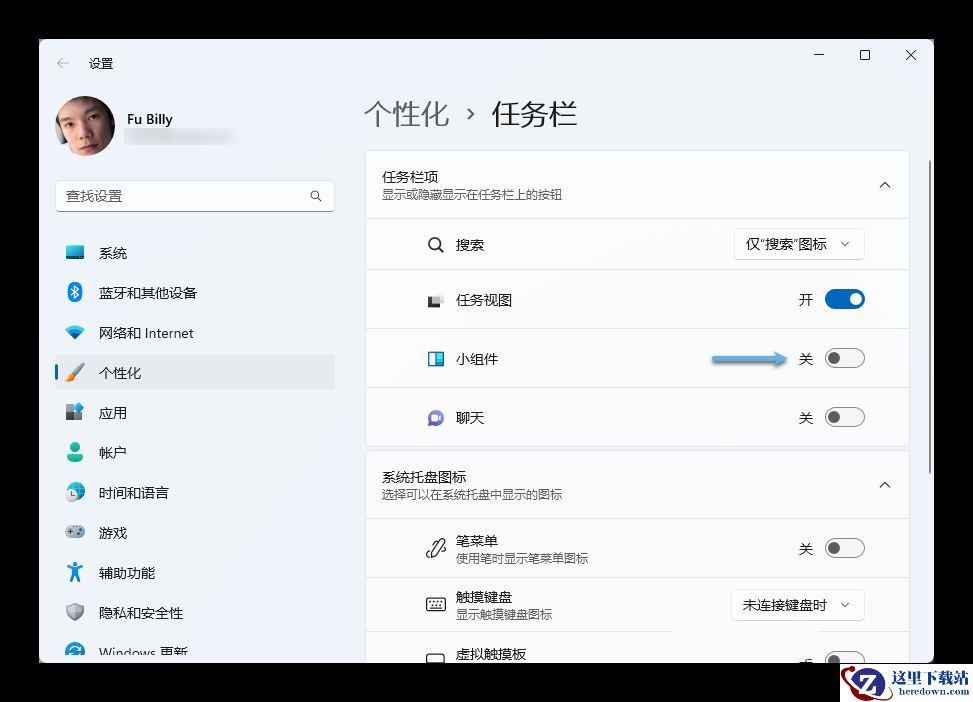Click the 辅助功能 accessibility figure icon
Image resolution: width=973 pixels, height=702 pixels.
(x=75, y=572)
